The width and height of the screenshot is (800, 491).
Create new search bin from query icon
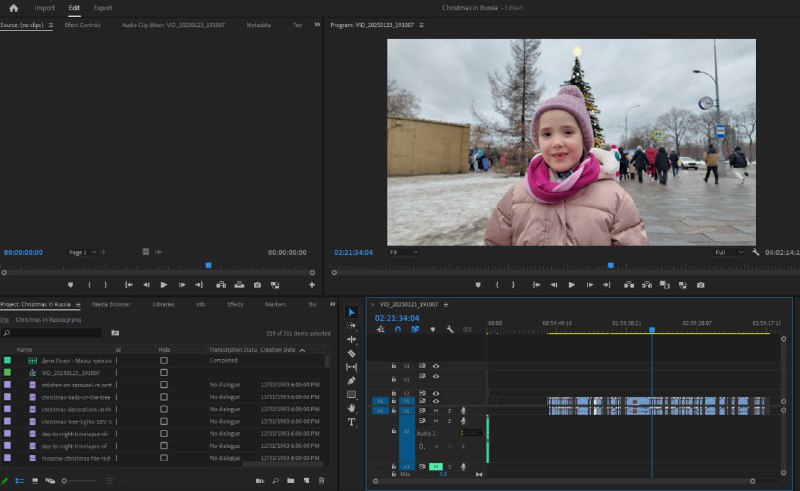[x=115, y=333]
